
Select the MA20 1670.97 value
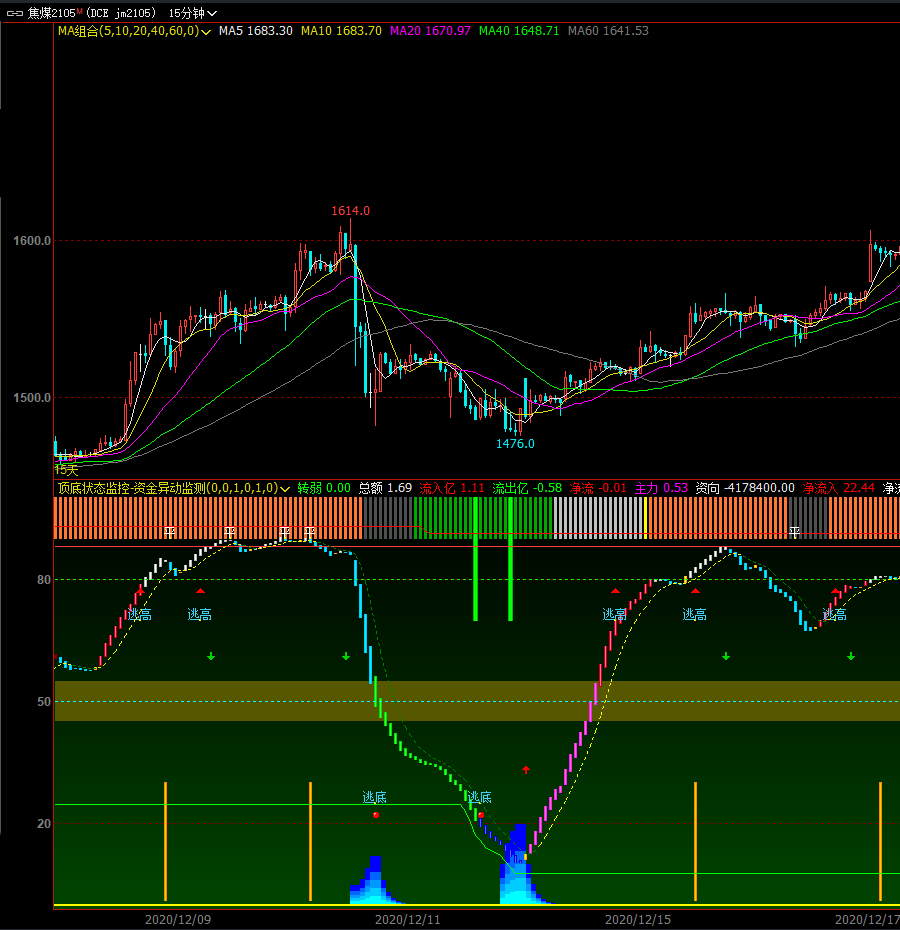click(430, 31)
